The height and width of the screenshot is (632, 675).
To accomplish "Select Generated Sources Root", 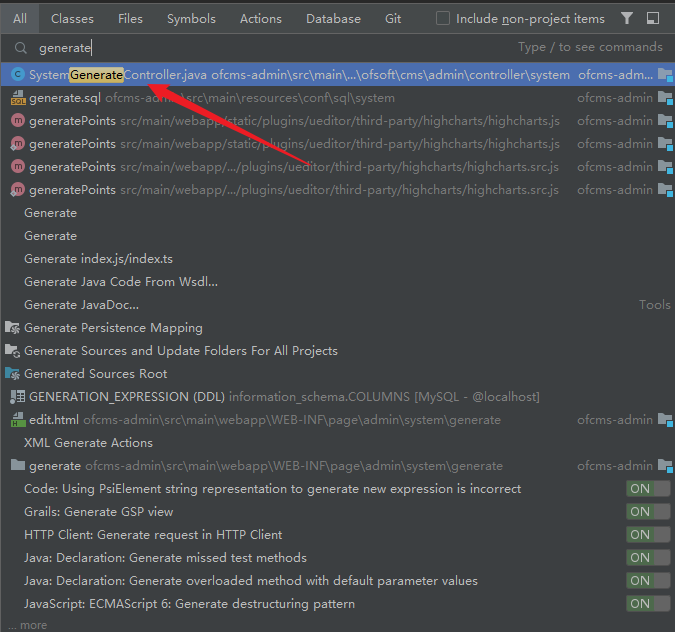I will tap(338, 374).
